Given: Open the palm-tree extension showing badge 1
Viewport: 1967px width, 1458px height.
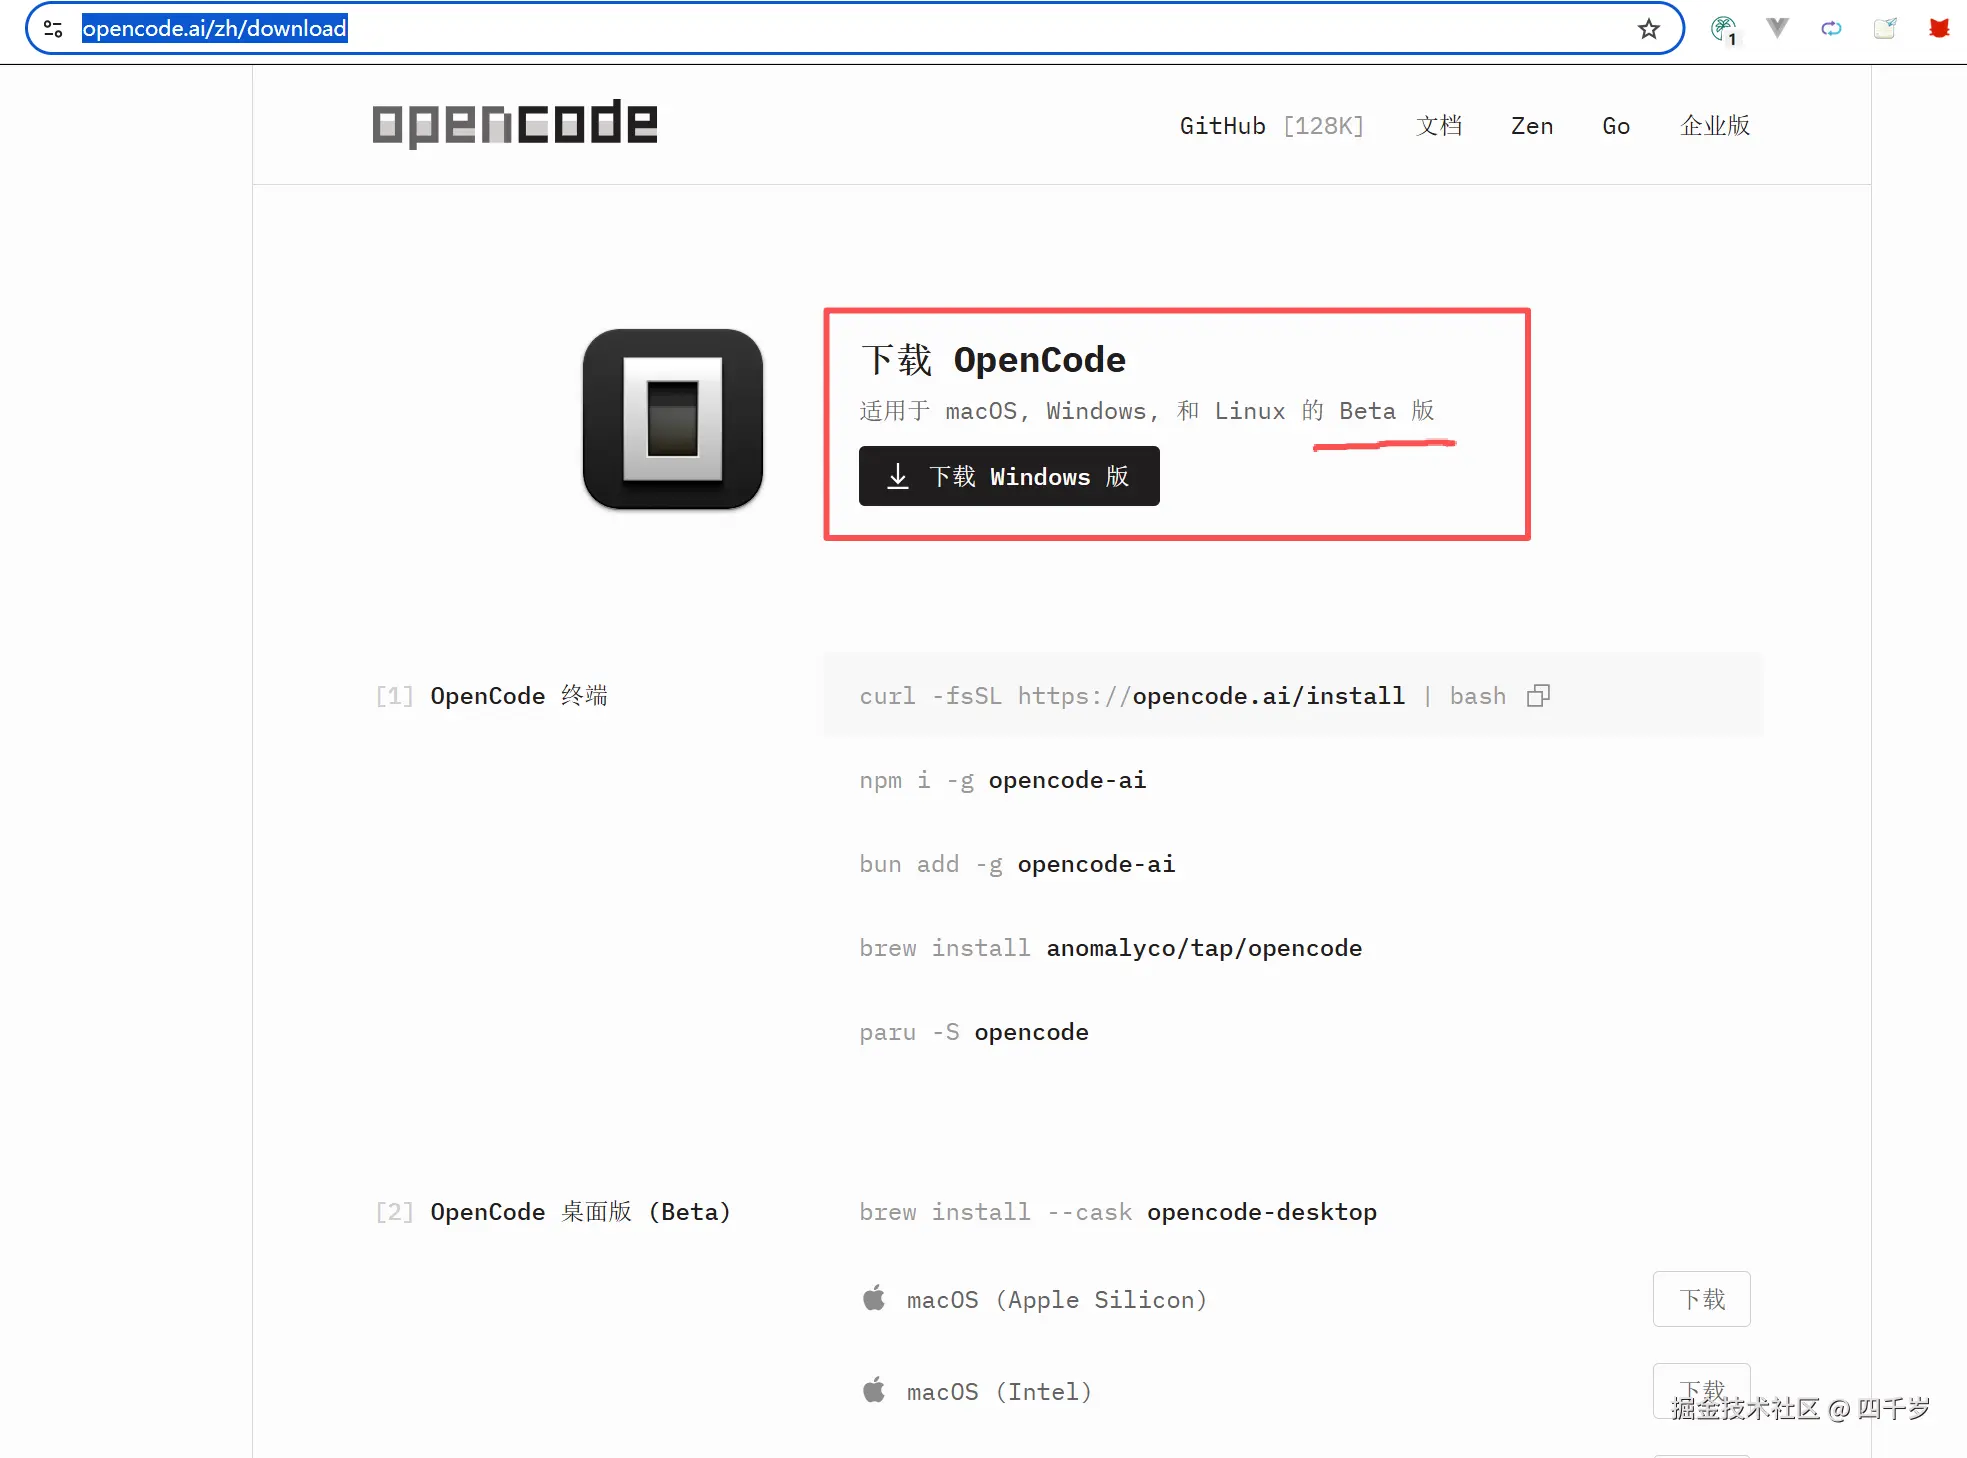Looking at the screenshot, I should click(x=1723, y=28).
